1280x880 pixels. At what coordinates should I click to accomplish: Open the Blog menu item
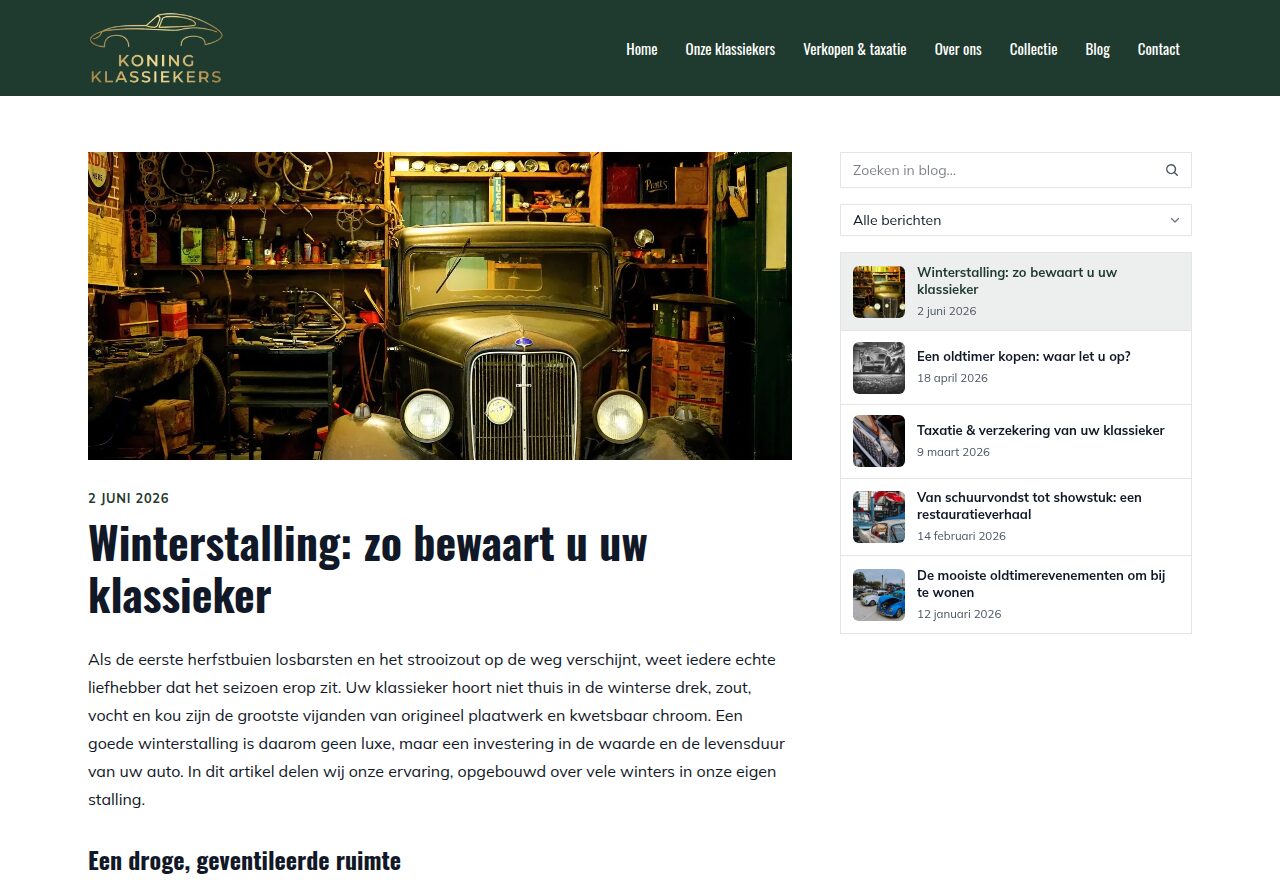(1097, 49)
